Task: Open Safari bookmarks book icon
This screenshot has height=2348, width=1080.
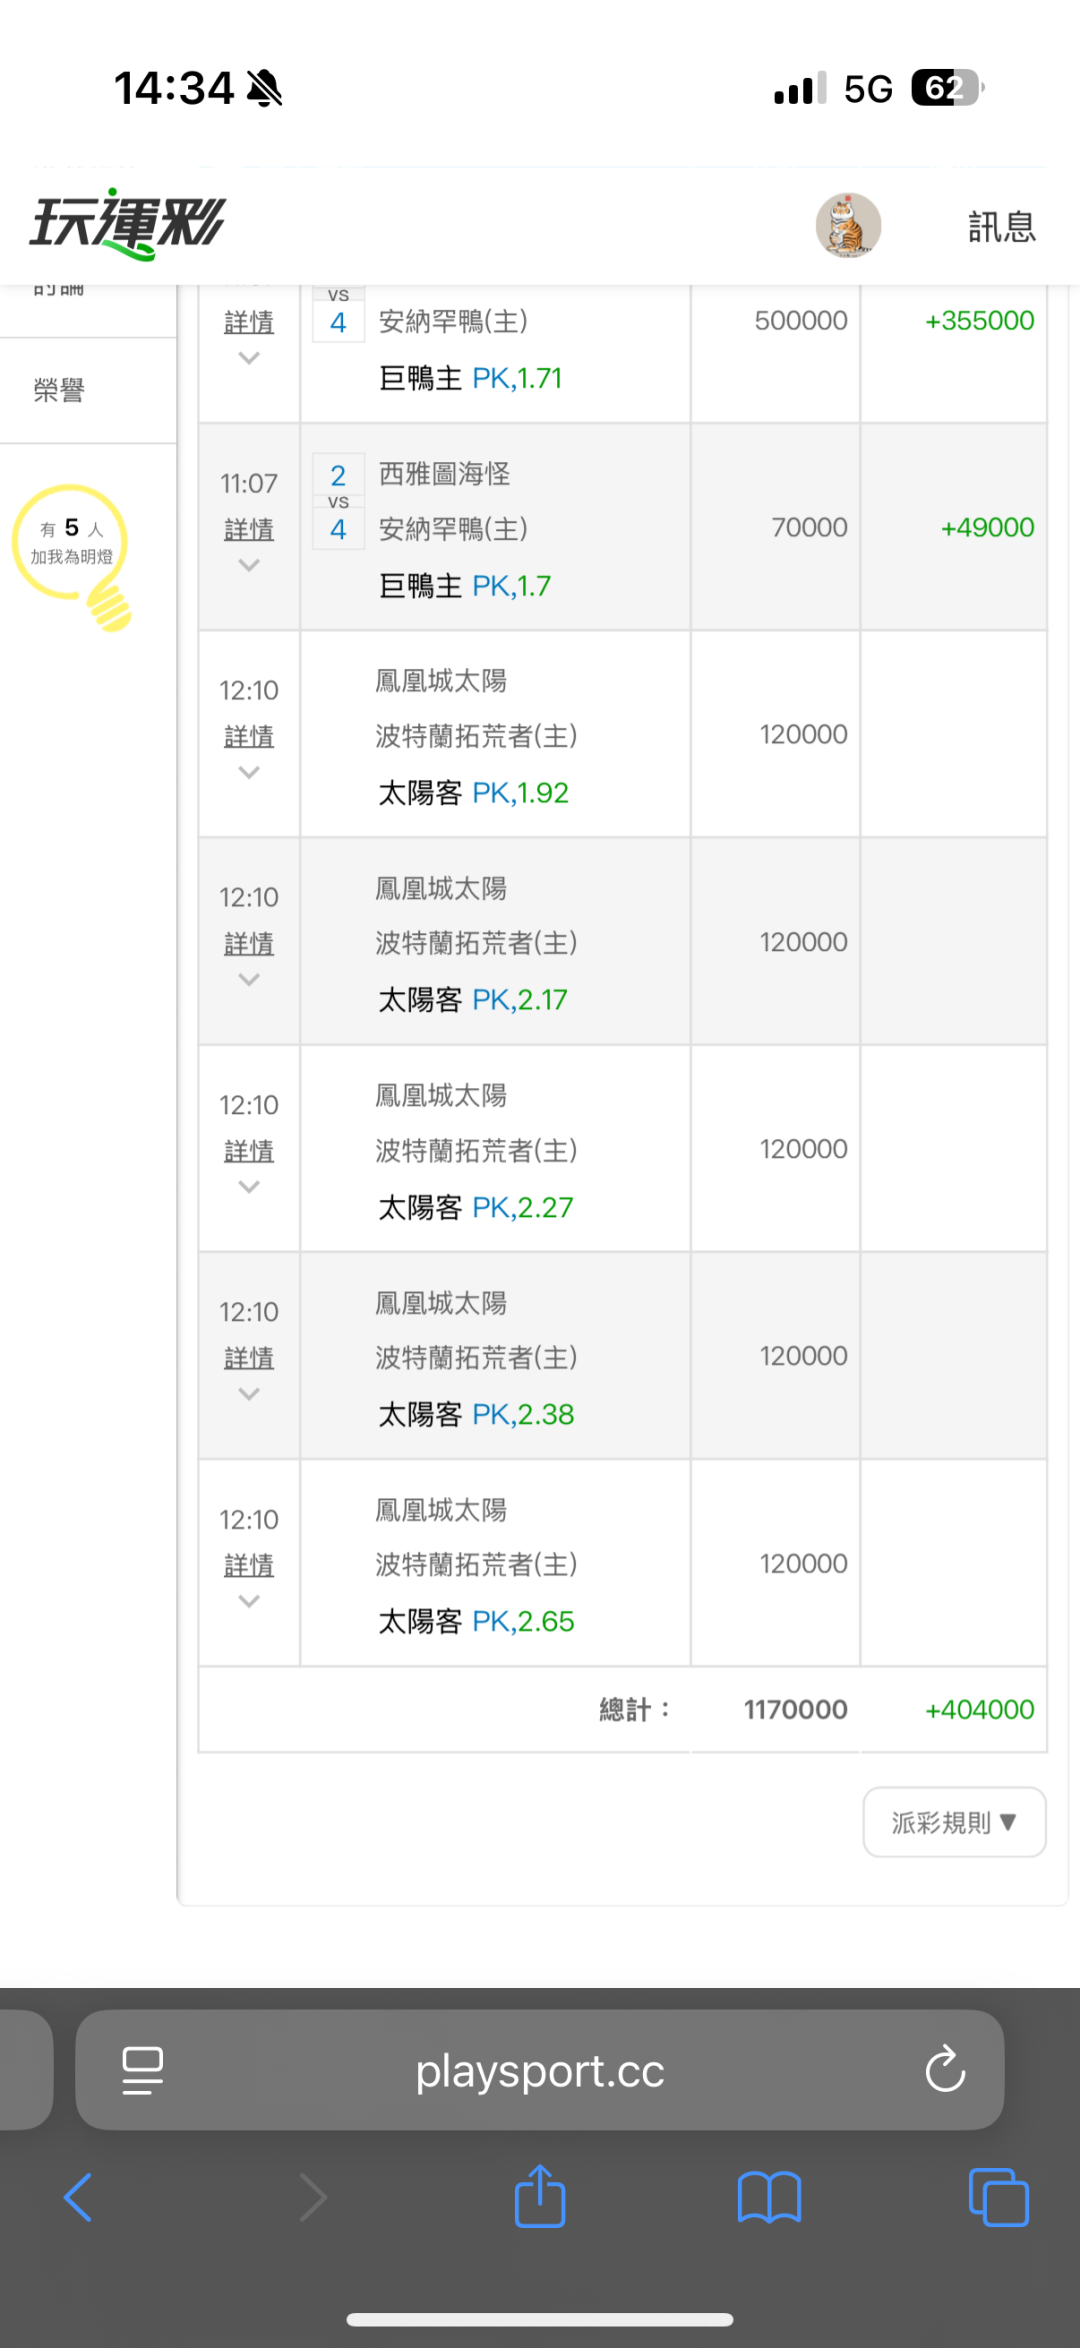Action: (769, 2197)
